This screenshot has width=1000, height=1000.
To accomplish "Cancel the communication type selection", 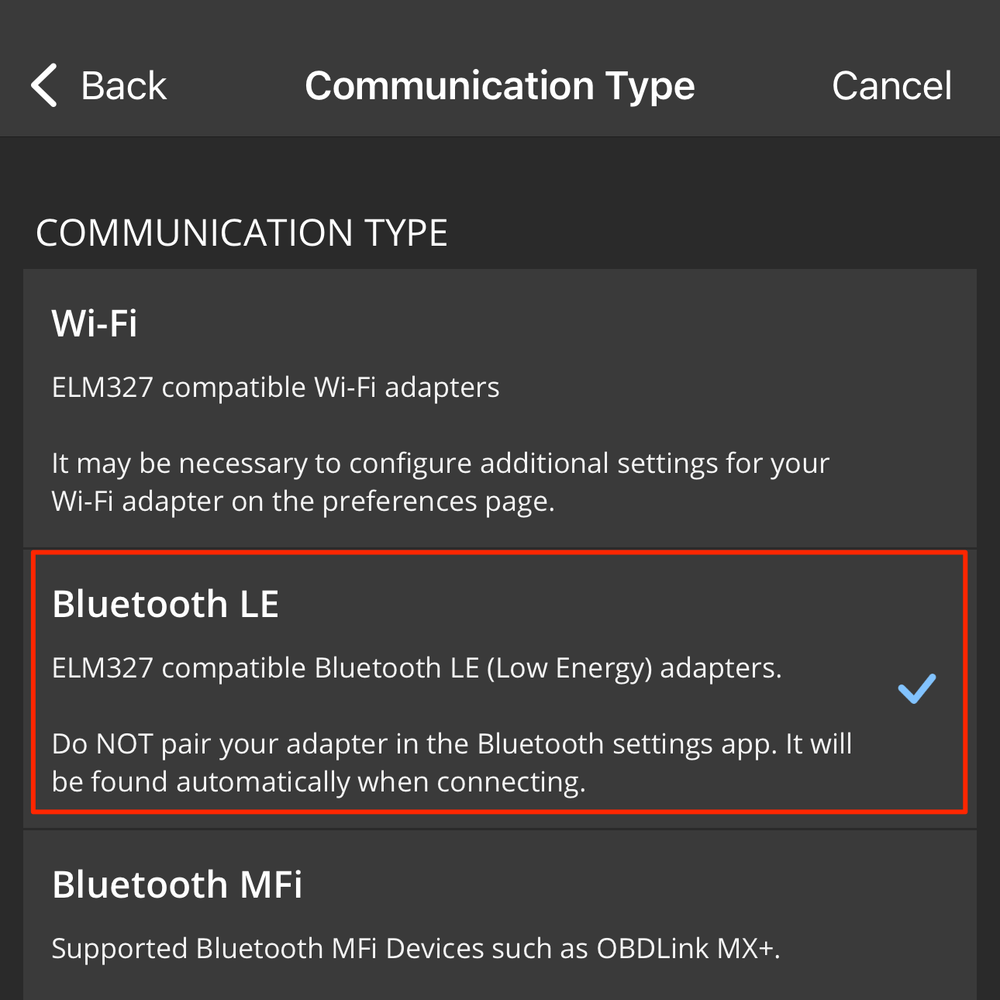I will click(891, 86).
